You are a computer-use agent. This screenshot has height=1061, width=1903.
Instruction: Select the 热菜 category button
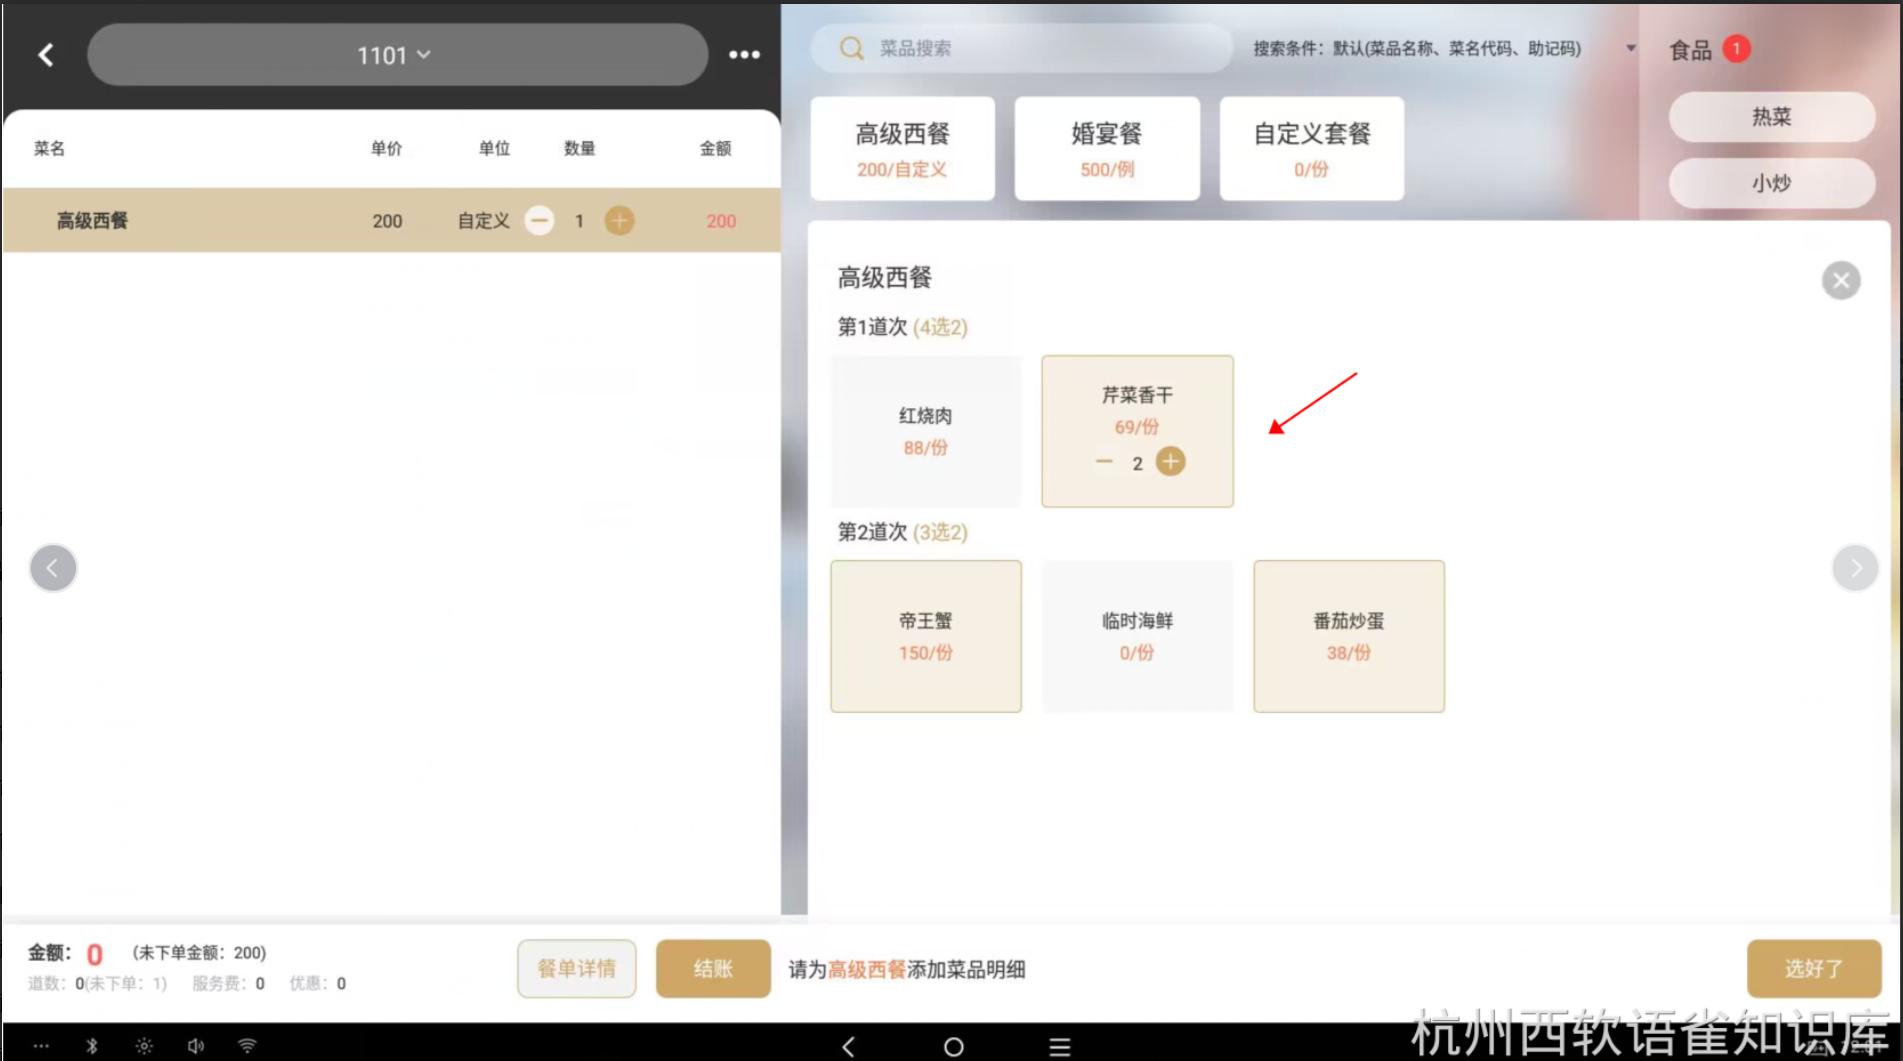coord(1771,117)
